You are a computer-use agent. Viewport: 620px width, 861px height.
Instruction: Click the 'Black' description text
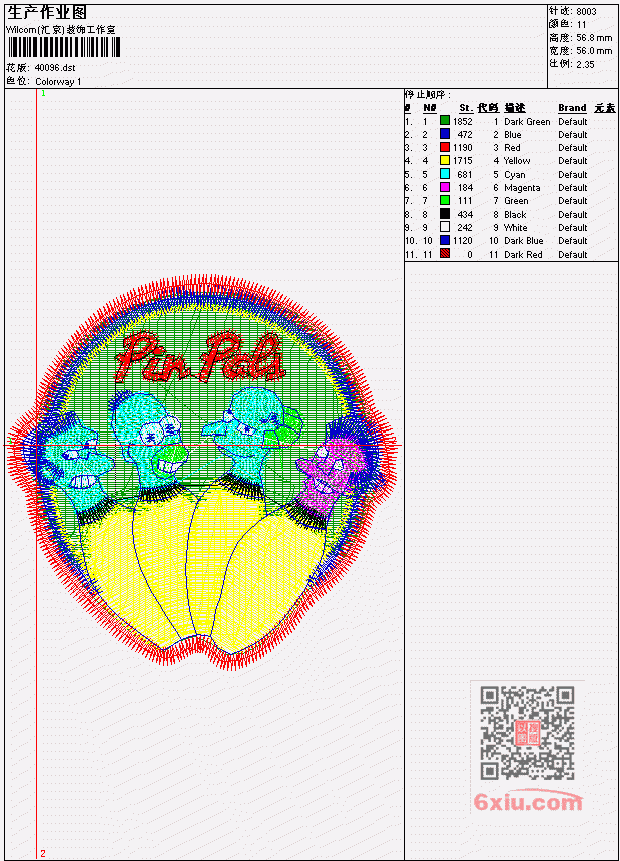pyautogui.click(x=515, y=215)
